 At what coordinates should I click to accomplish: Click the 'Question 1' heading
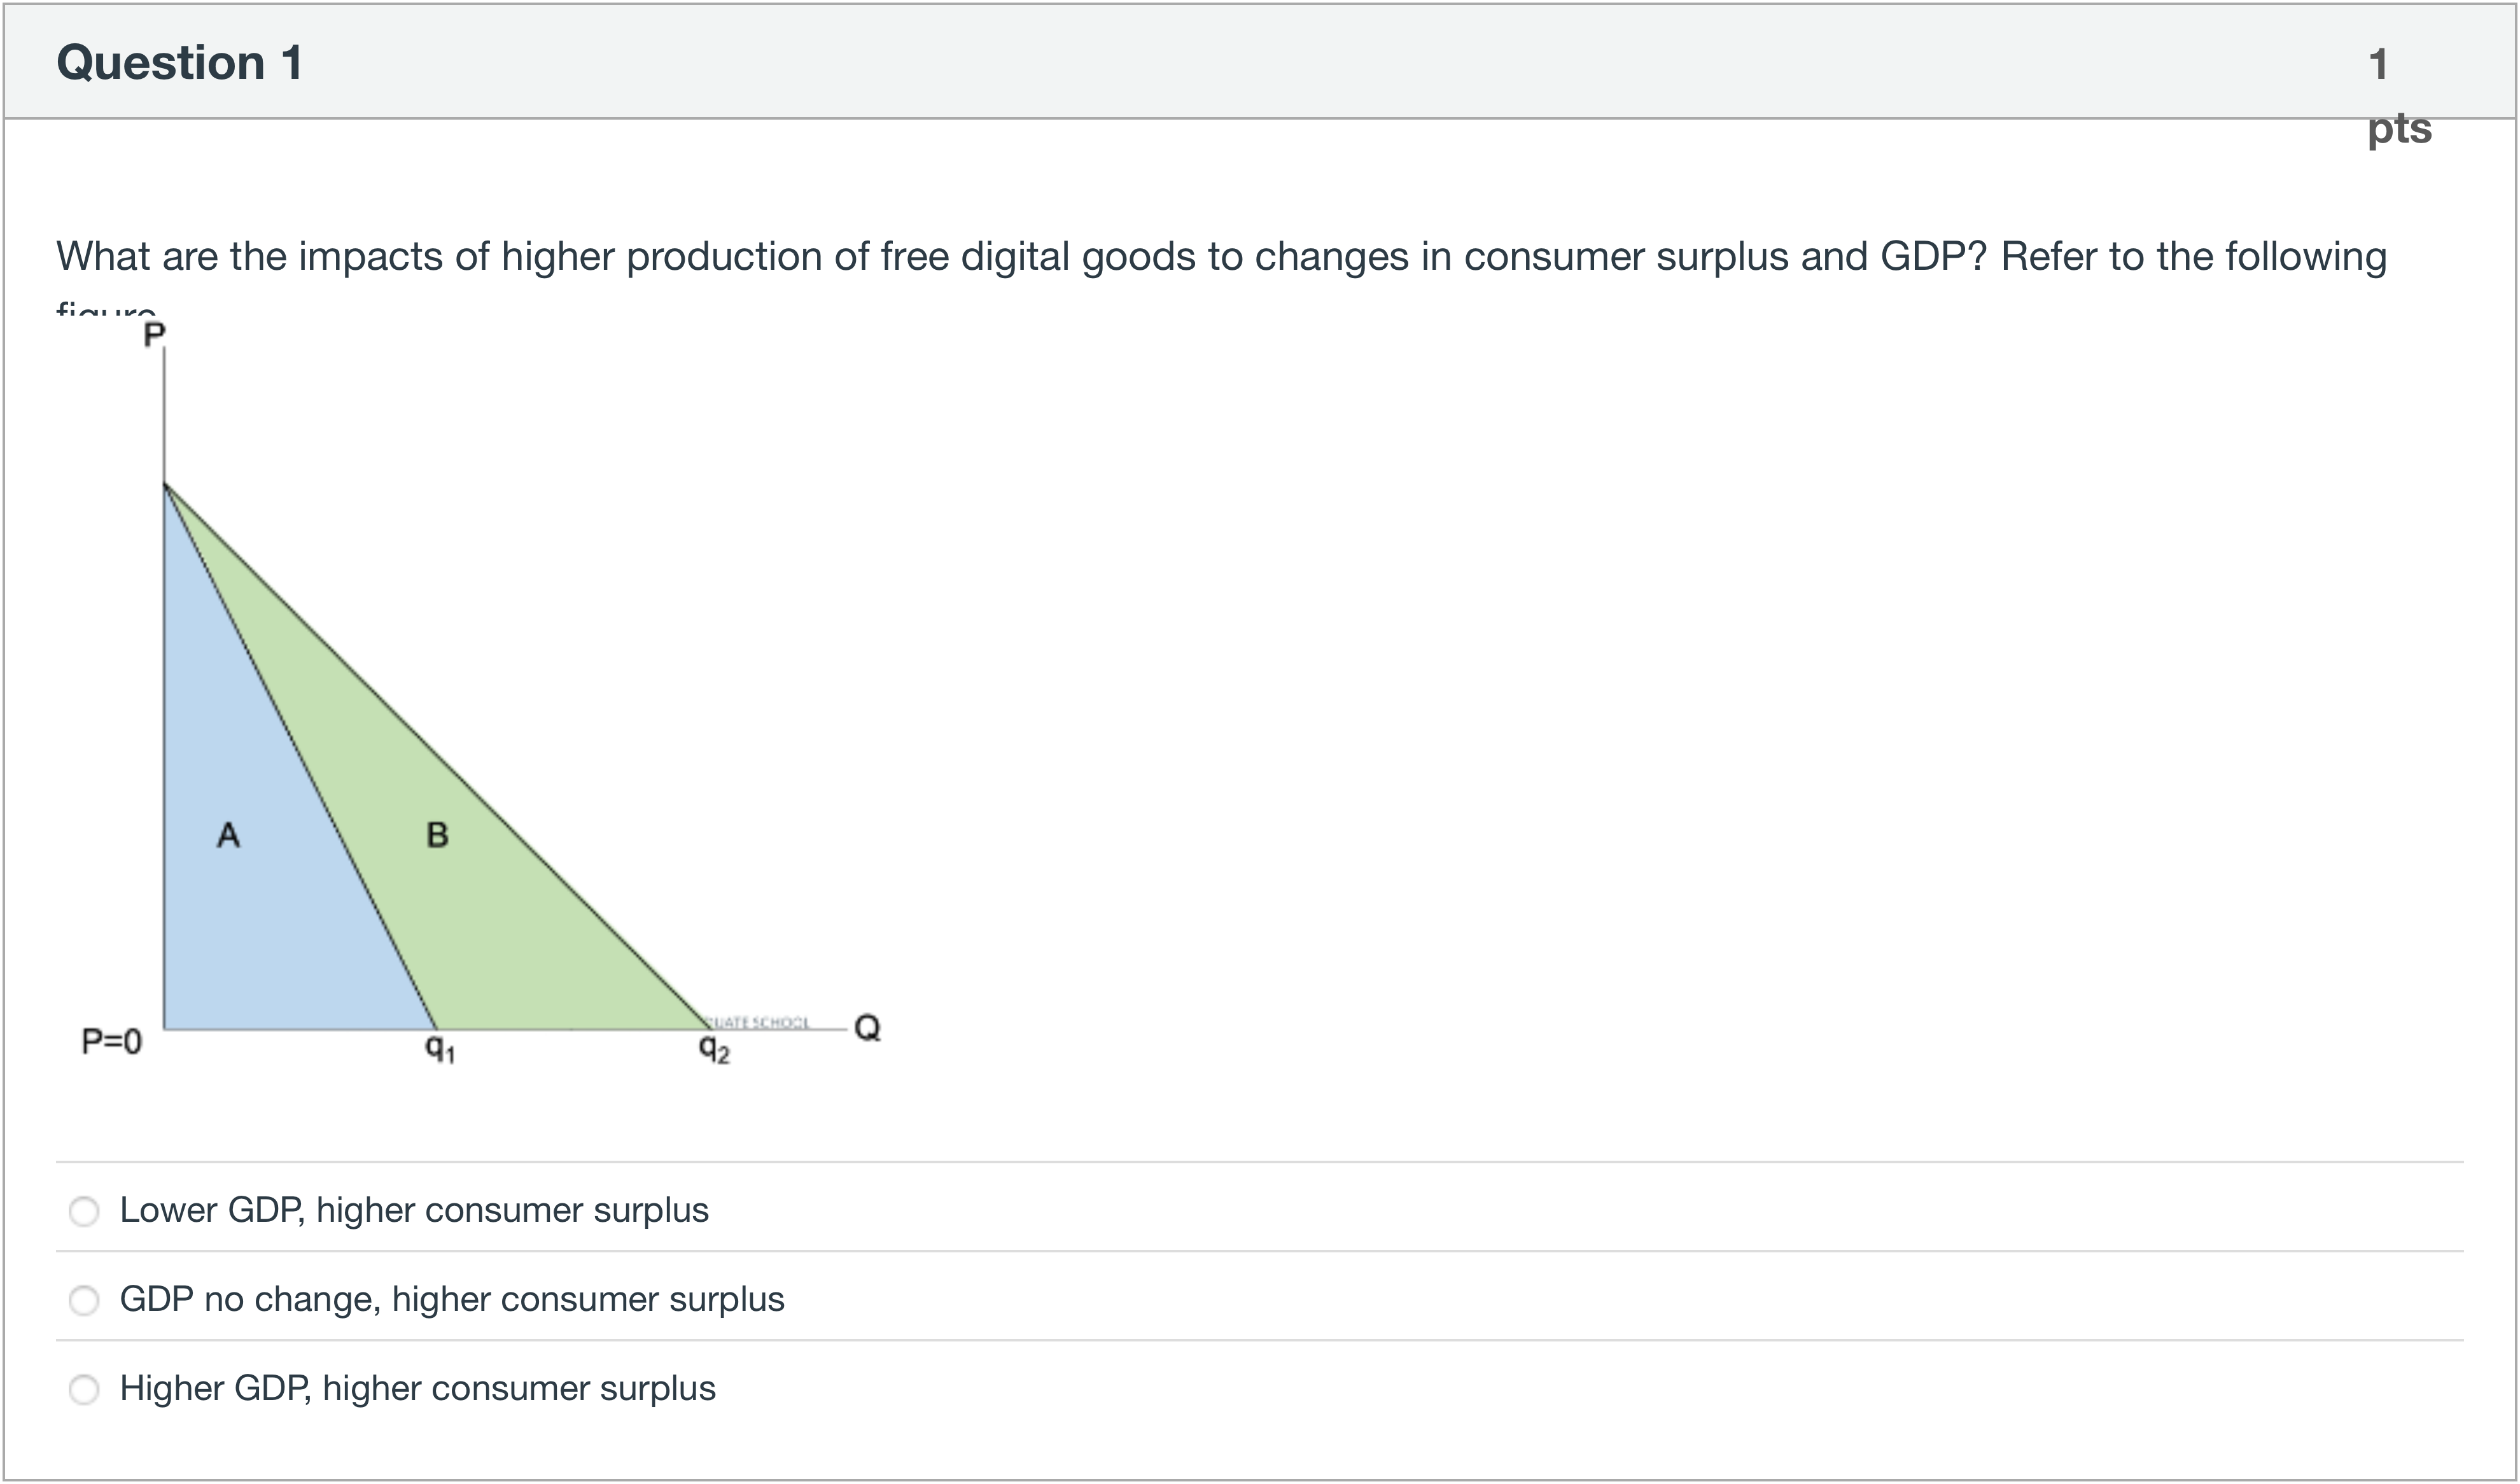[180, 62]
